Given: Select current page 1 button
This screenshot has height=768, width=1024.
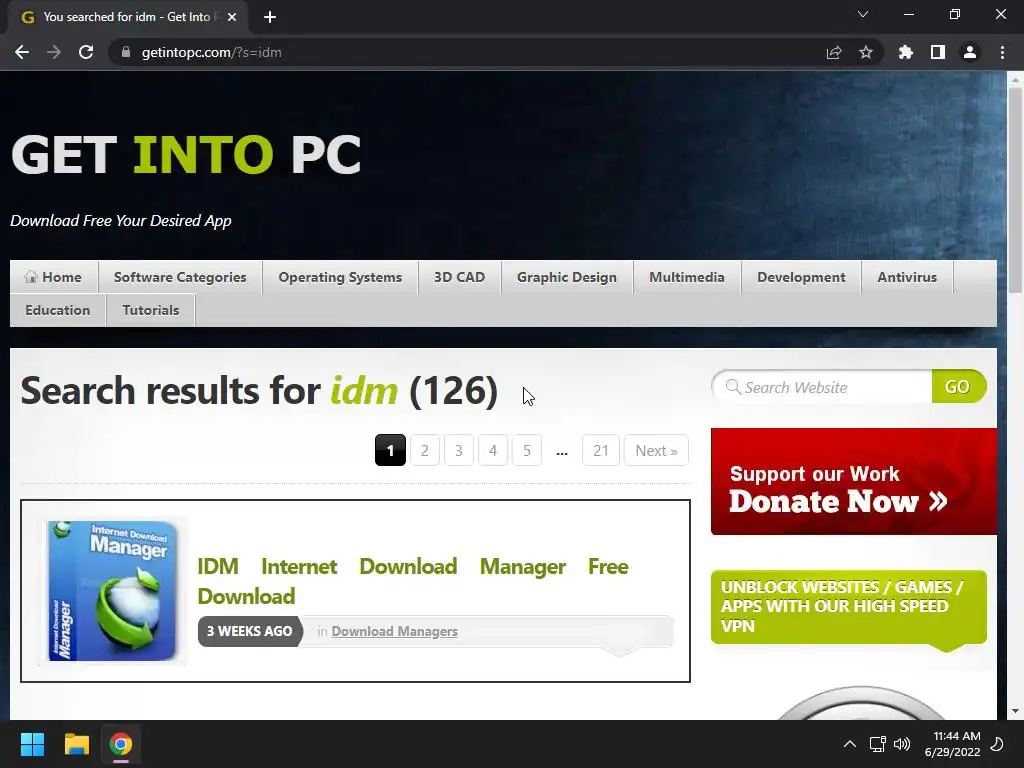Looking at the screenshot, I should click(x=391, y=451).
